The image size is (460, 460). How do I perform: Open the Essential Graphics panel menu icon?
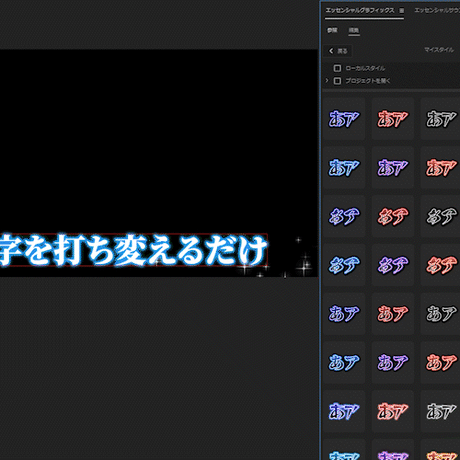coord(402,11)
